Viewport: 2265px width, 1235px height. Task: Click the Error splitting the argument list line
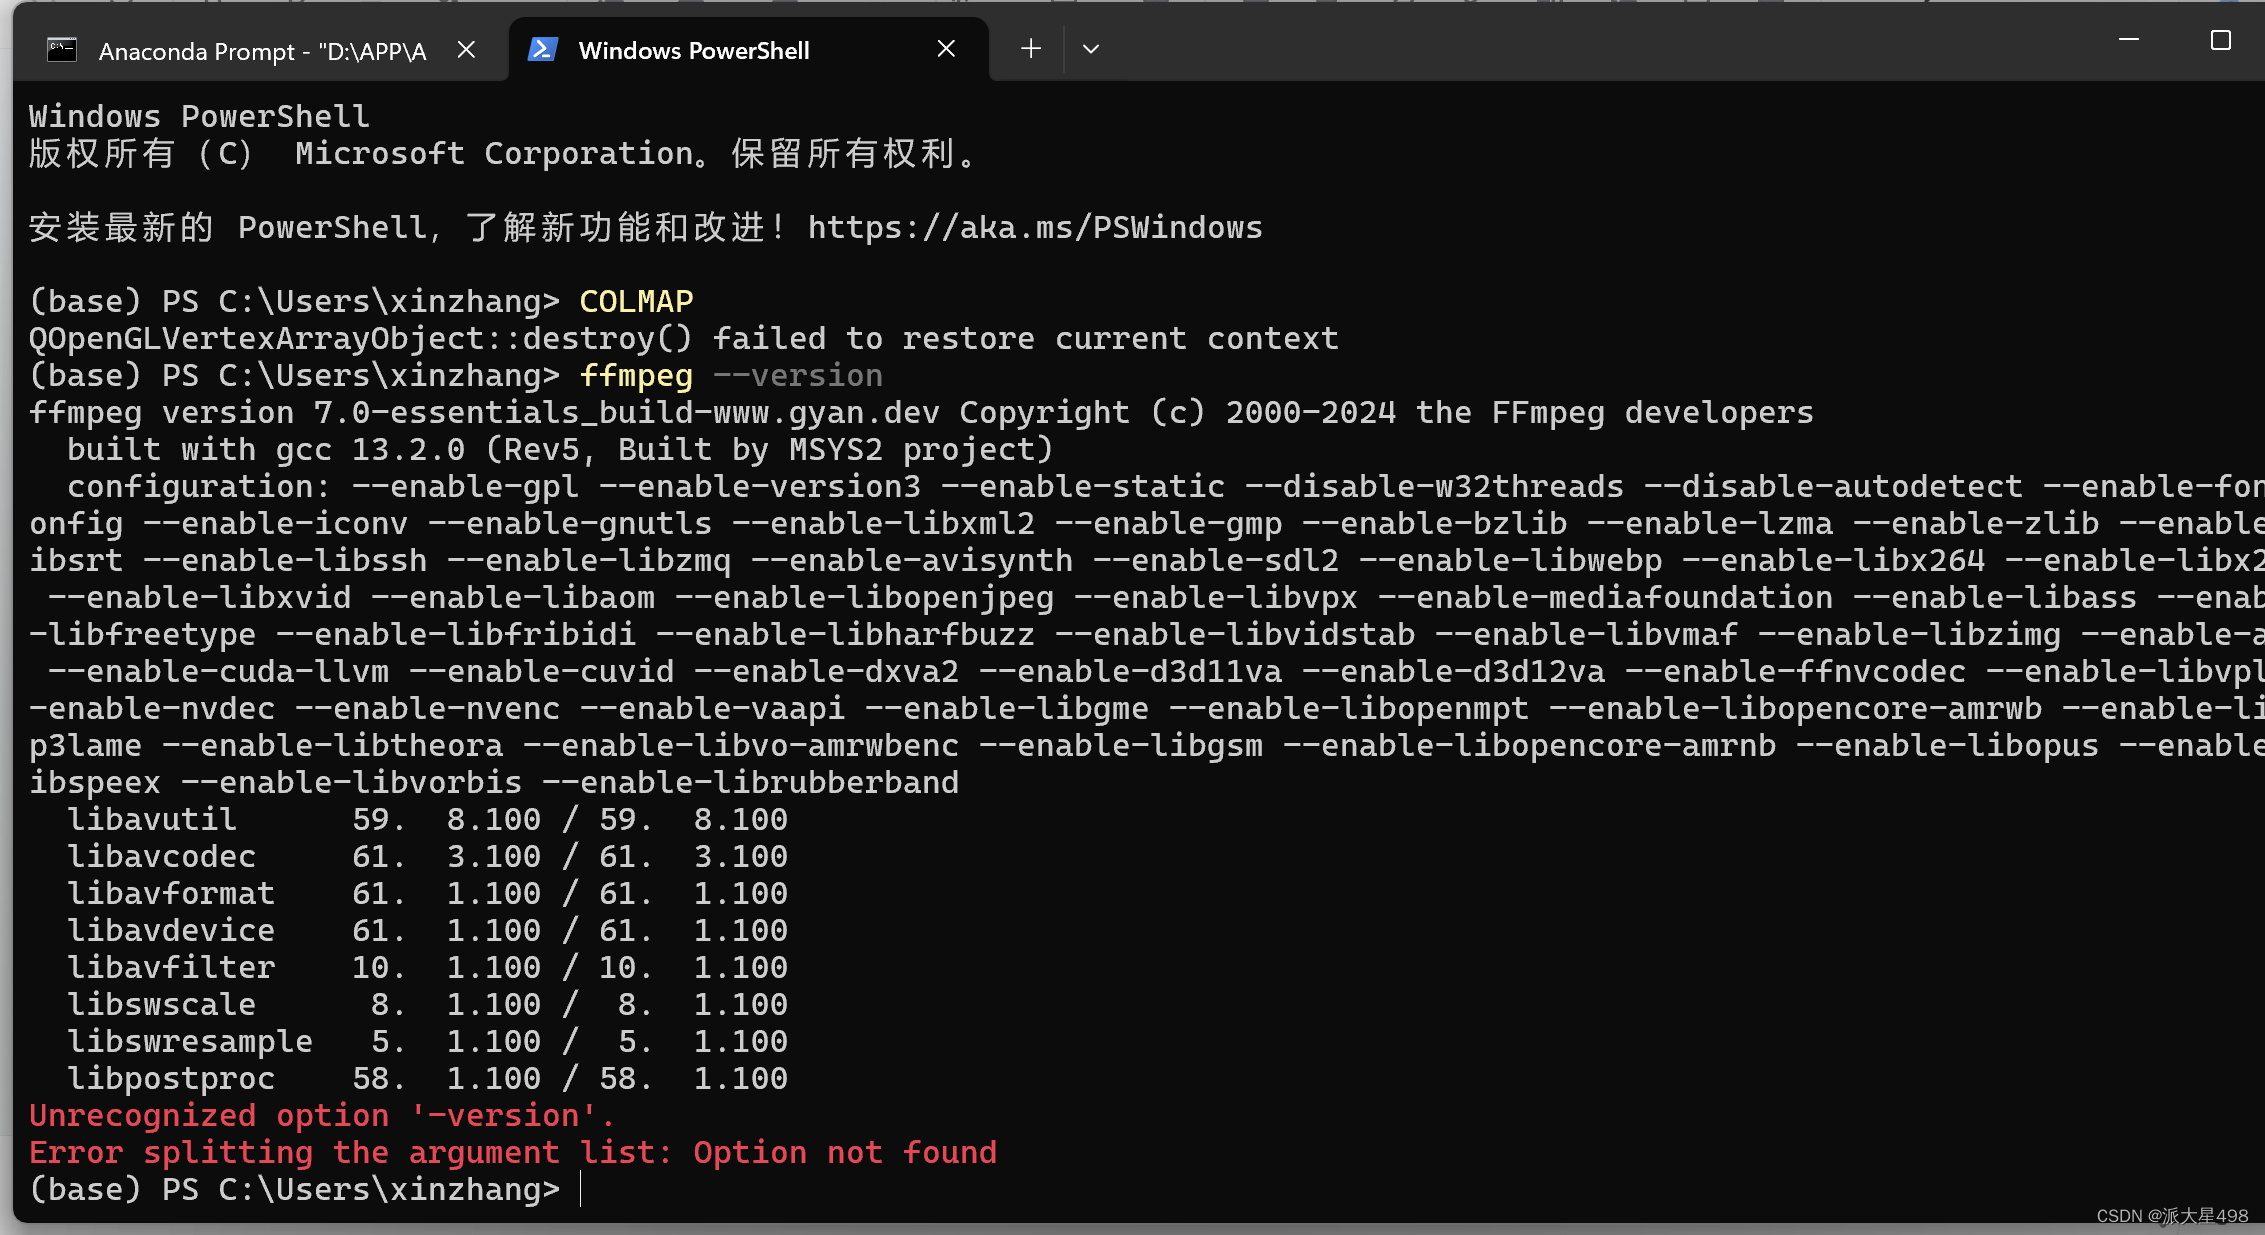tap(513, 1153)
